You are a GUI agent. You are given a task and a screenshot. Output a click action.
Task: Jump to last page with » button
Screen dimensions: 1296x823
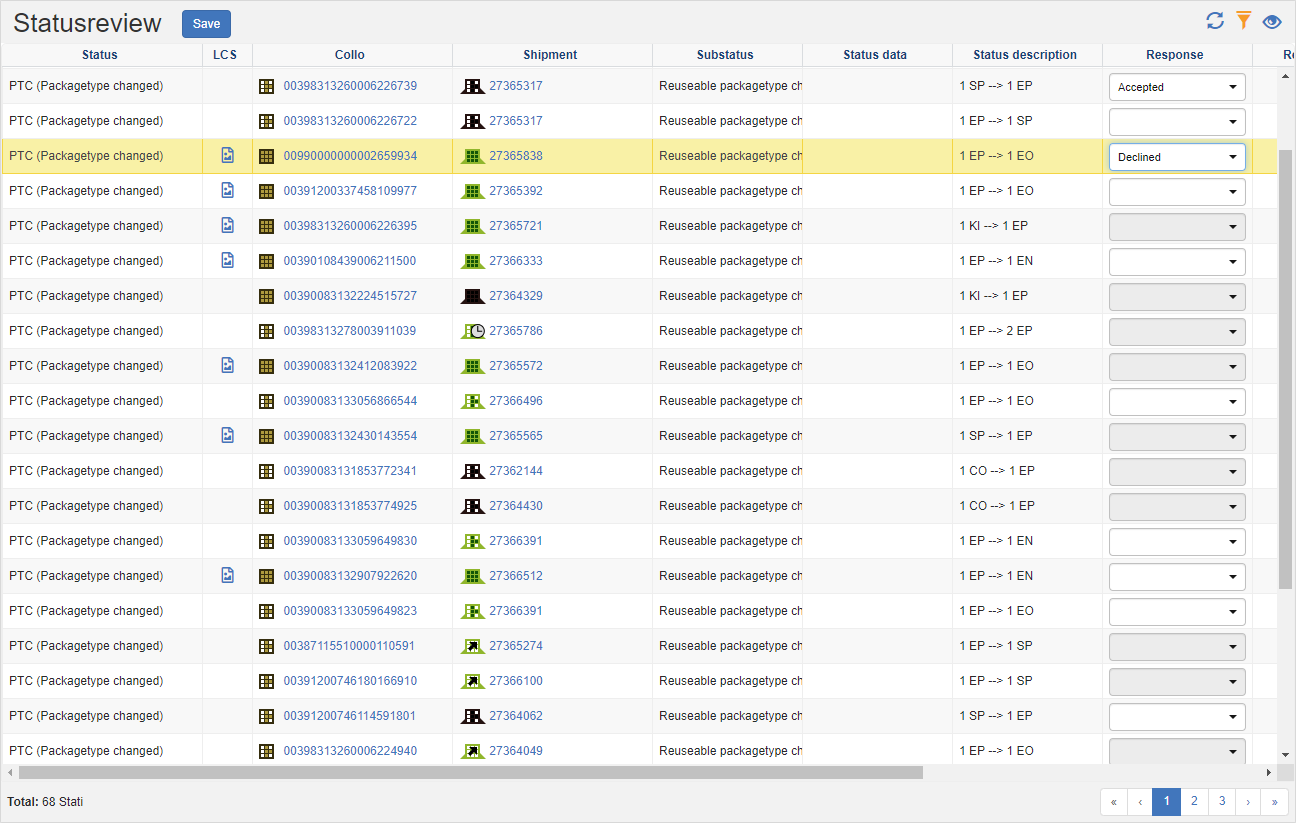point(1274,801)
